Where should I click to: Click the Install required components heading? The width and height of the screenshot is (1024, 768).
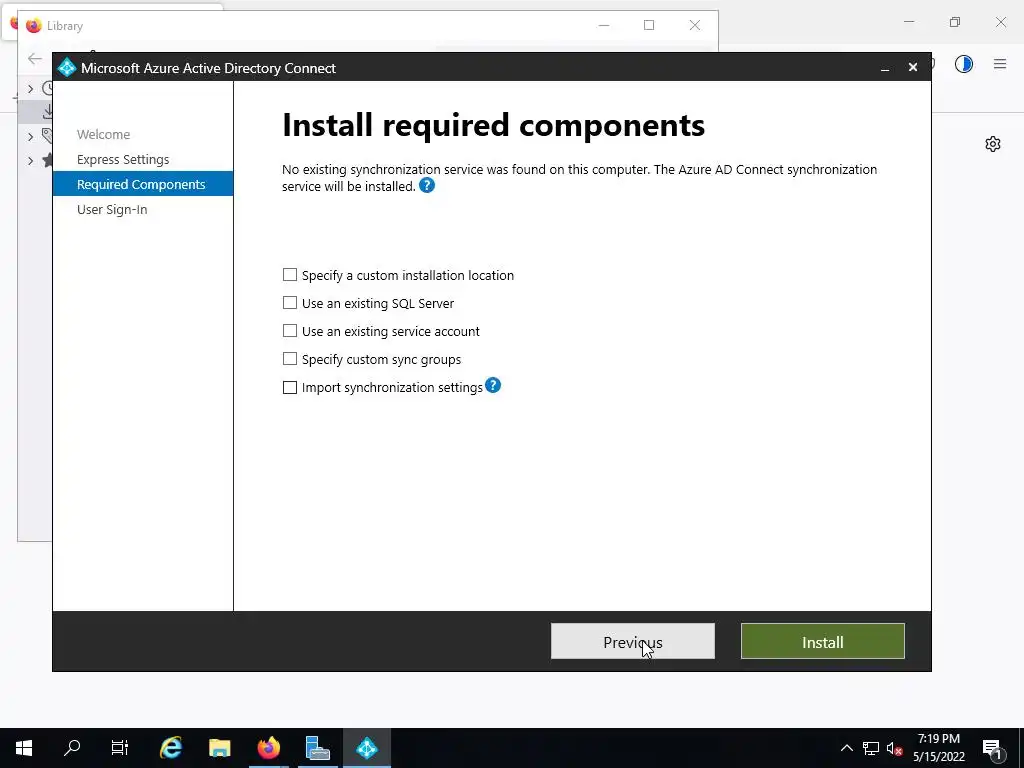pyautogui.click(x=493, y=125)
